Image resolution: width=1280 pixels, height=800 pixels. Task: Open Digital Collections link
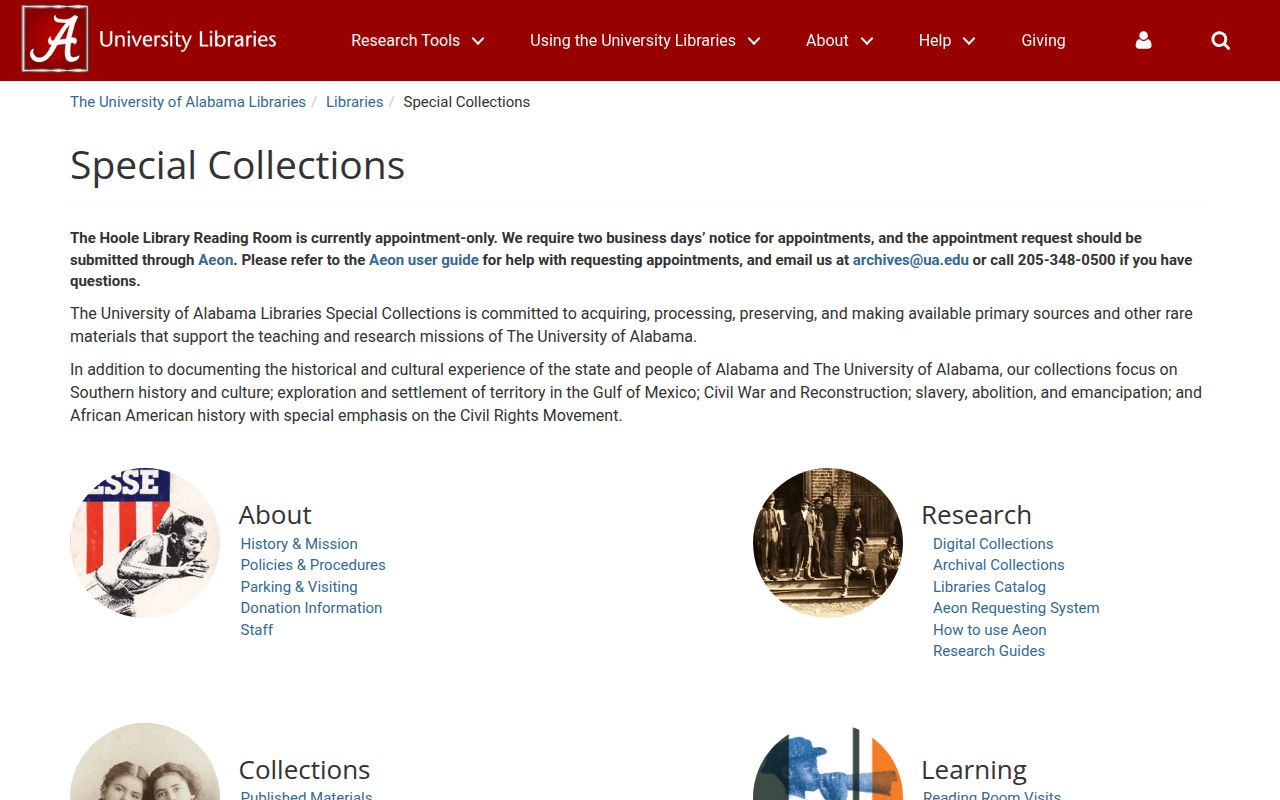(993, 544)
